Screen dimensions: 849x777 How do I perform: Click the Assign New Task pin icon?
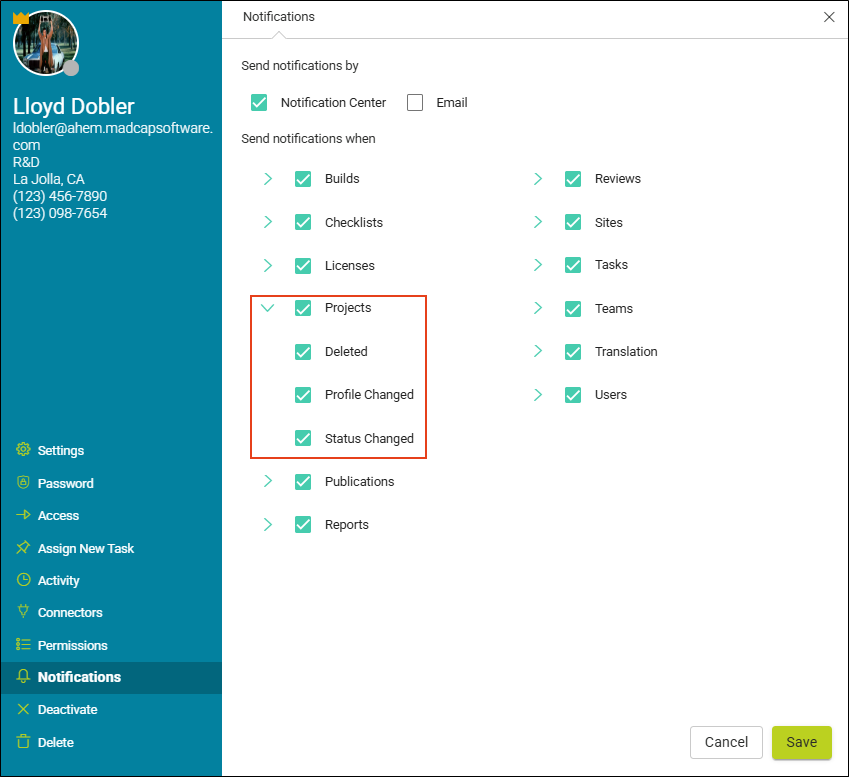pos(23,547)
